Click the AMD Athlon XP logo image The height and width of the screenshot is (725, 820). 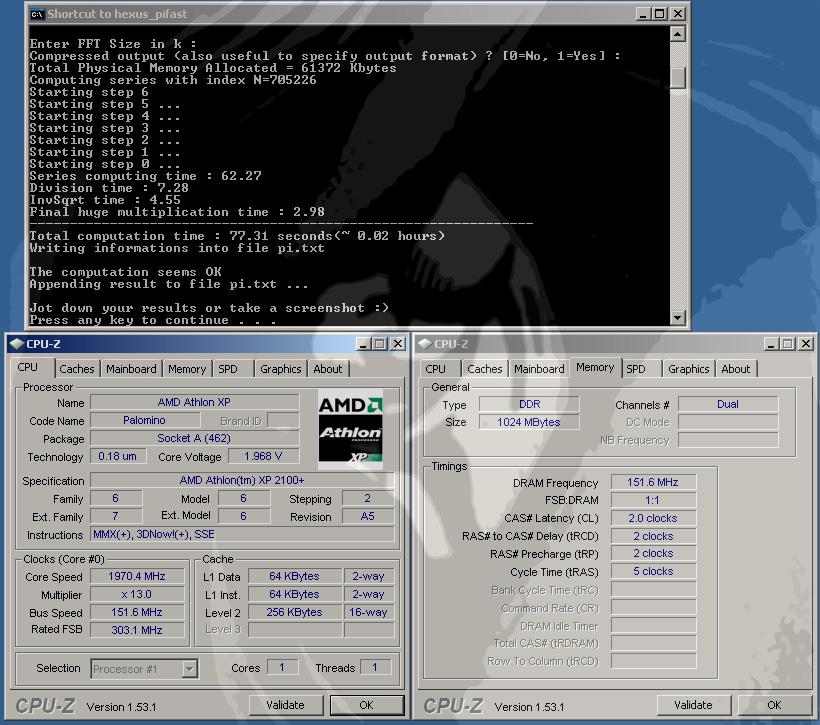click(x=350, y=429)
